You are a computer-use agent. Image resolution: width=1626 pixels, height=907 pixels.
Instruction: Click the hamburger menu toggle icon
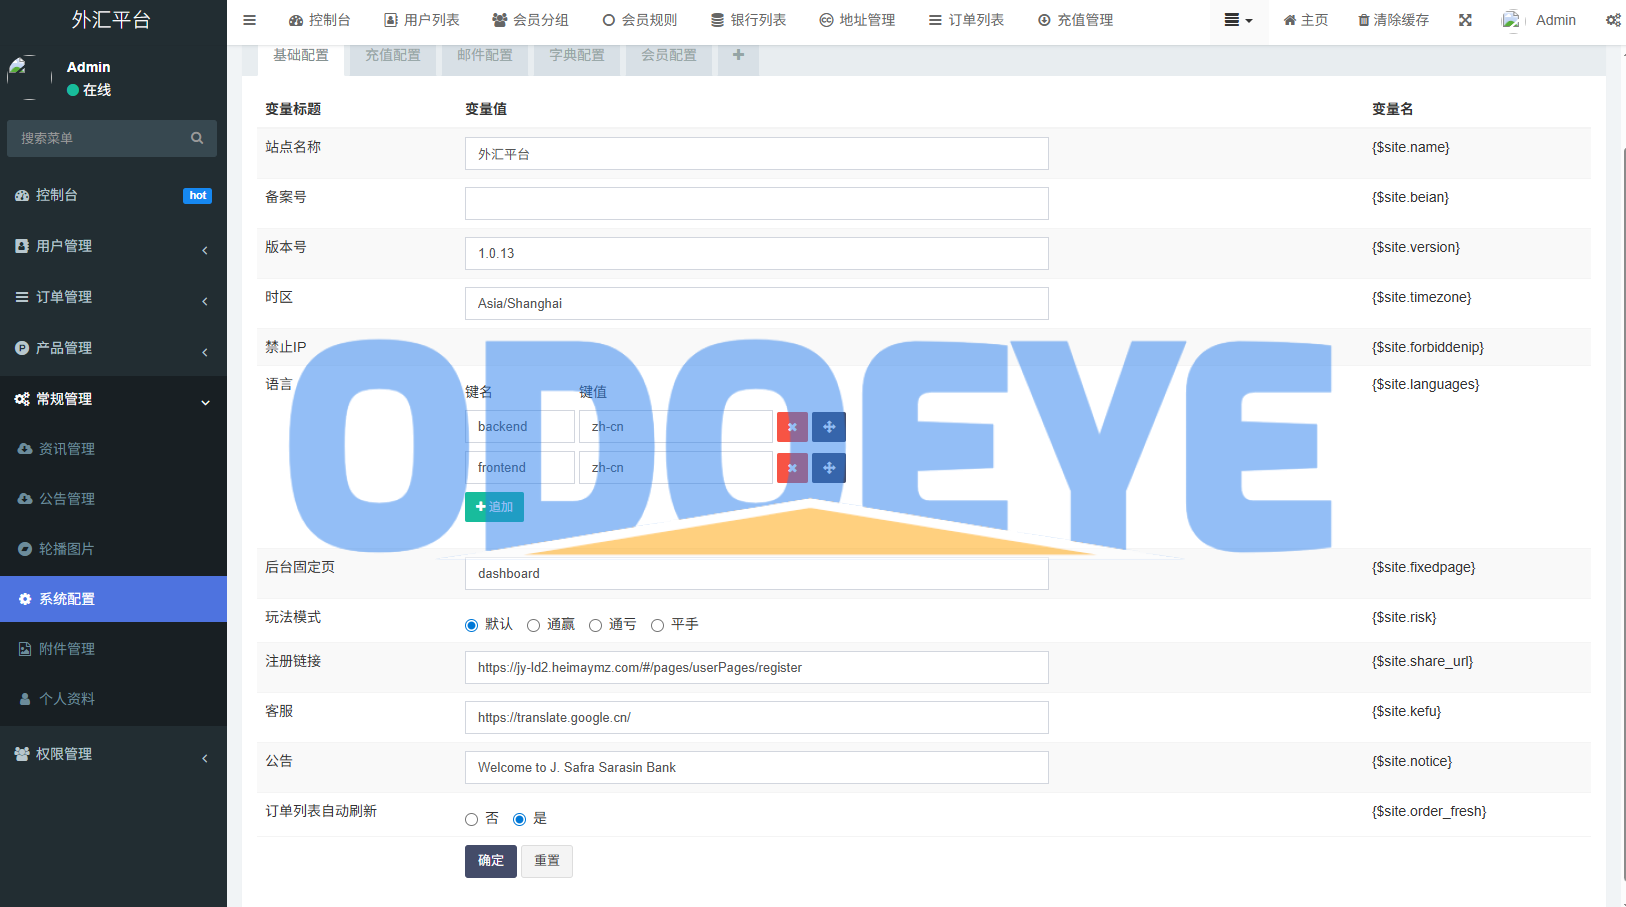[250, 20]
